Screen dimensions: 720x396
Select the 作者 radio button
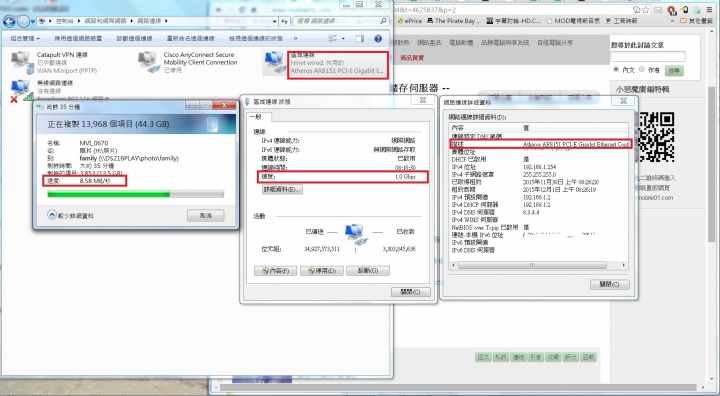point(641,69)
